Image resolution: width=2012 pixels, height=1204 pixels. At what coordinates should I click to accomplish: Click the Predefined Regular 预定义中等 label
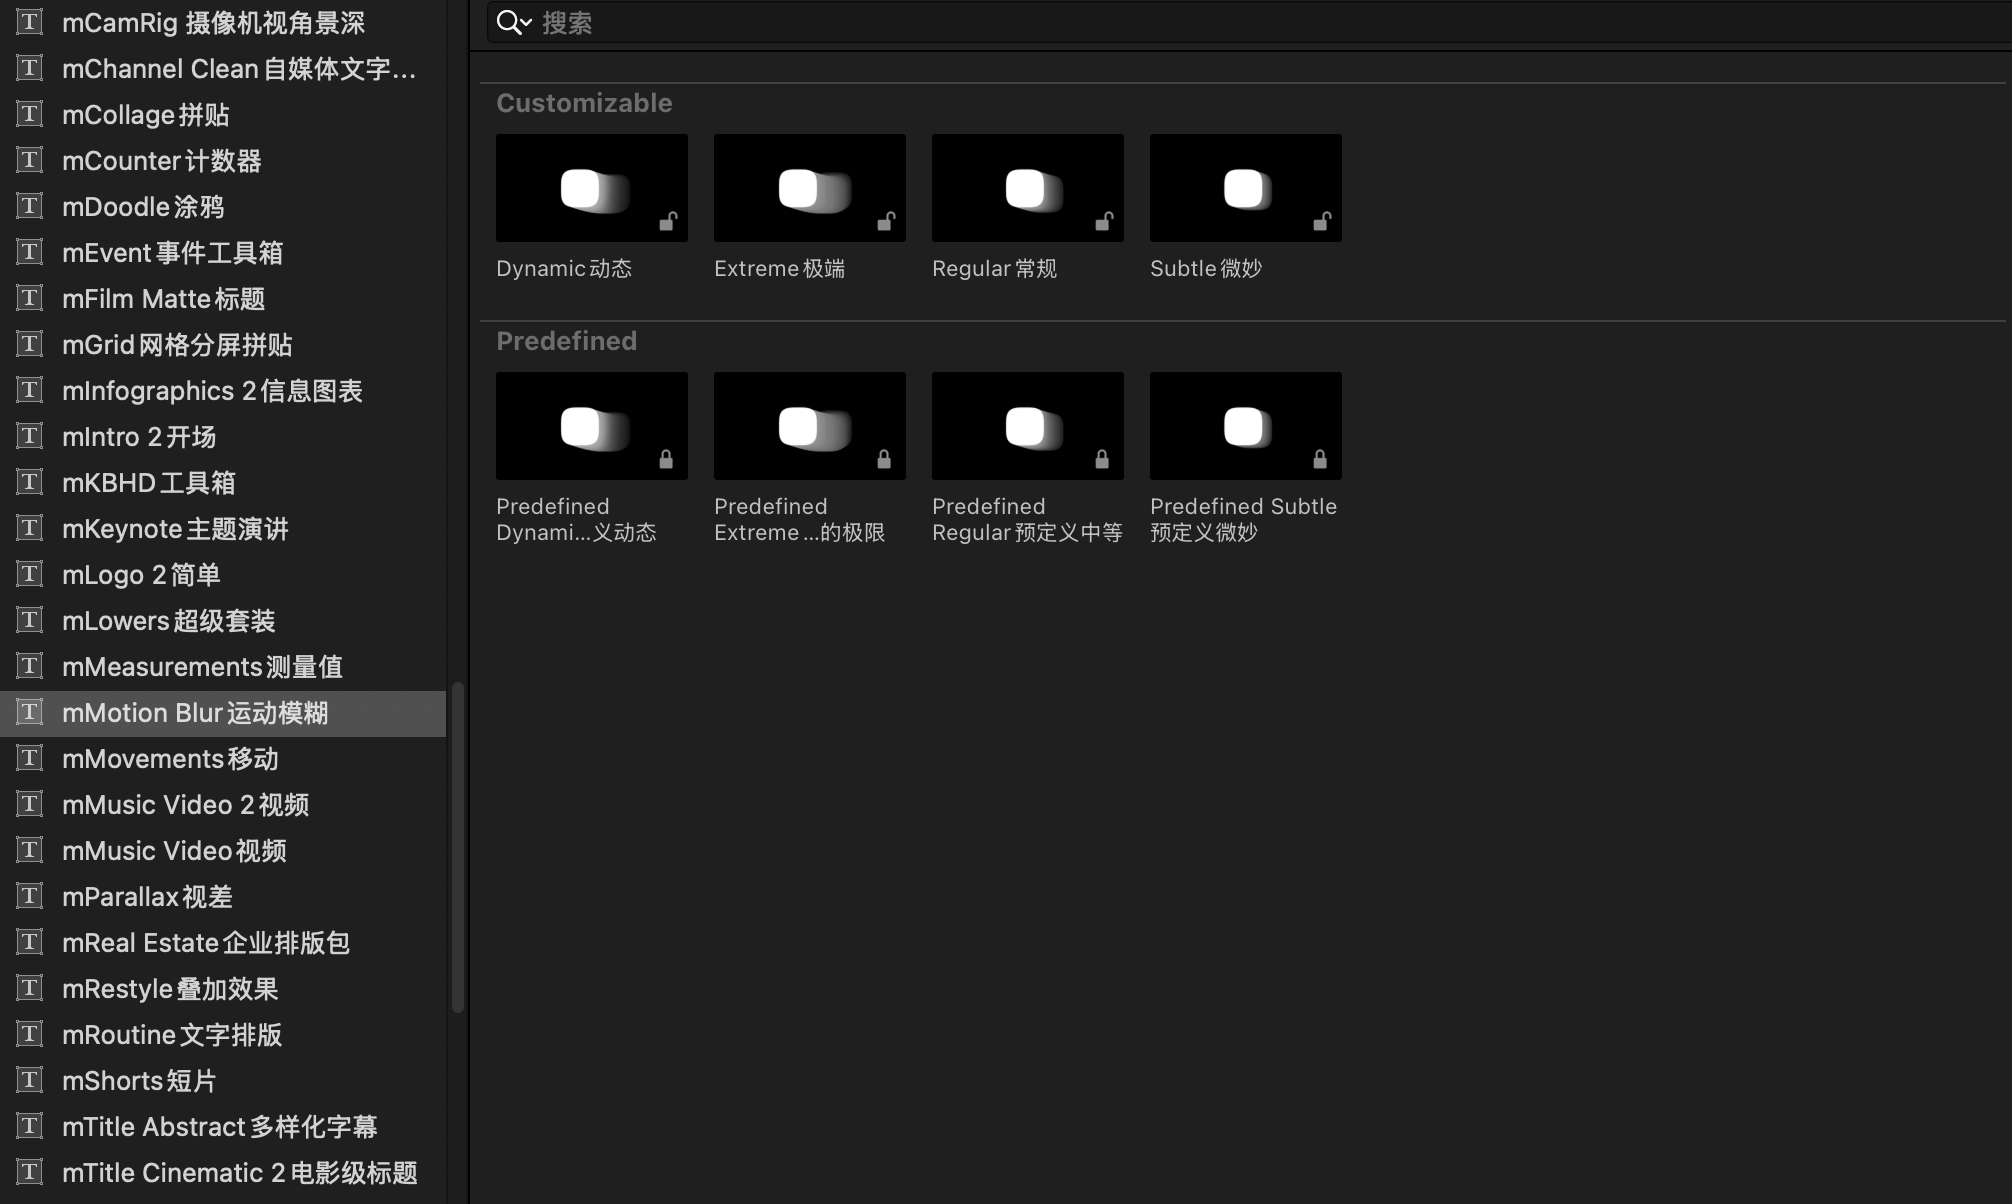(x=1027, y=519)
